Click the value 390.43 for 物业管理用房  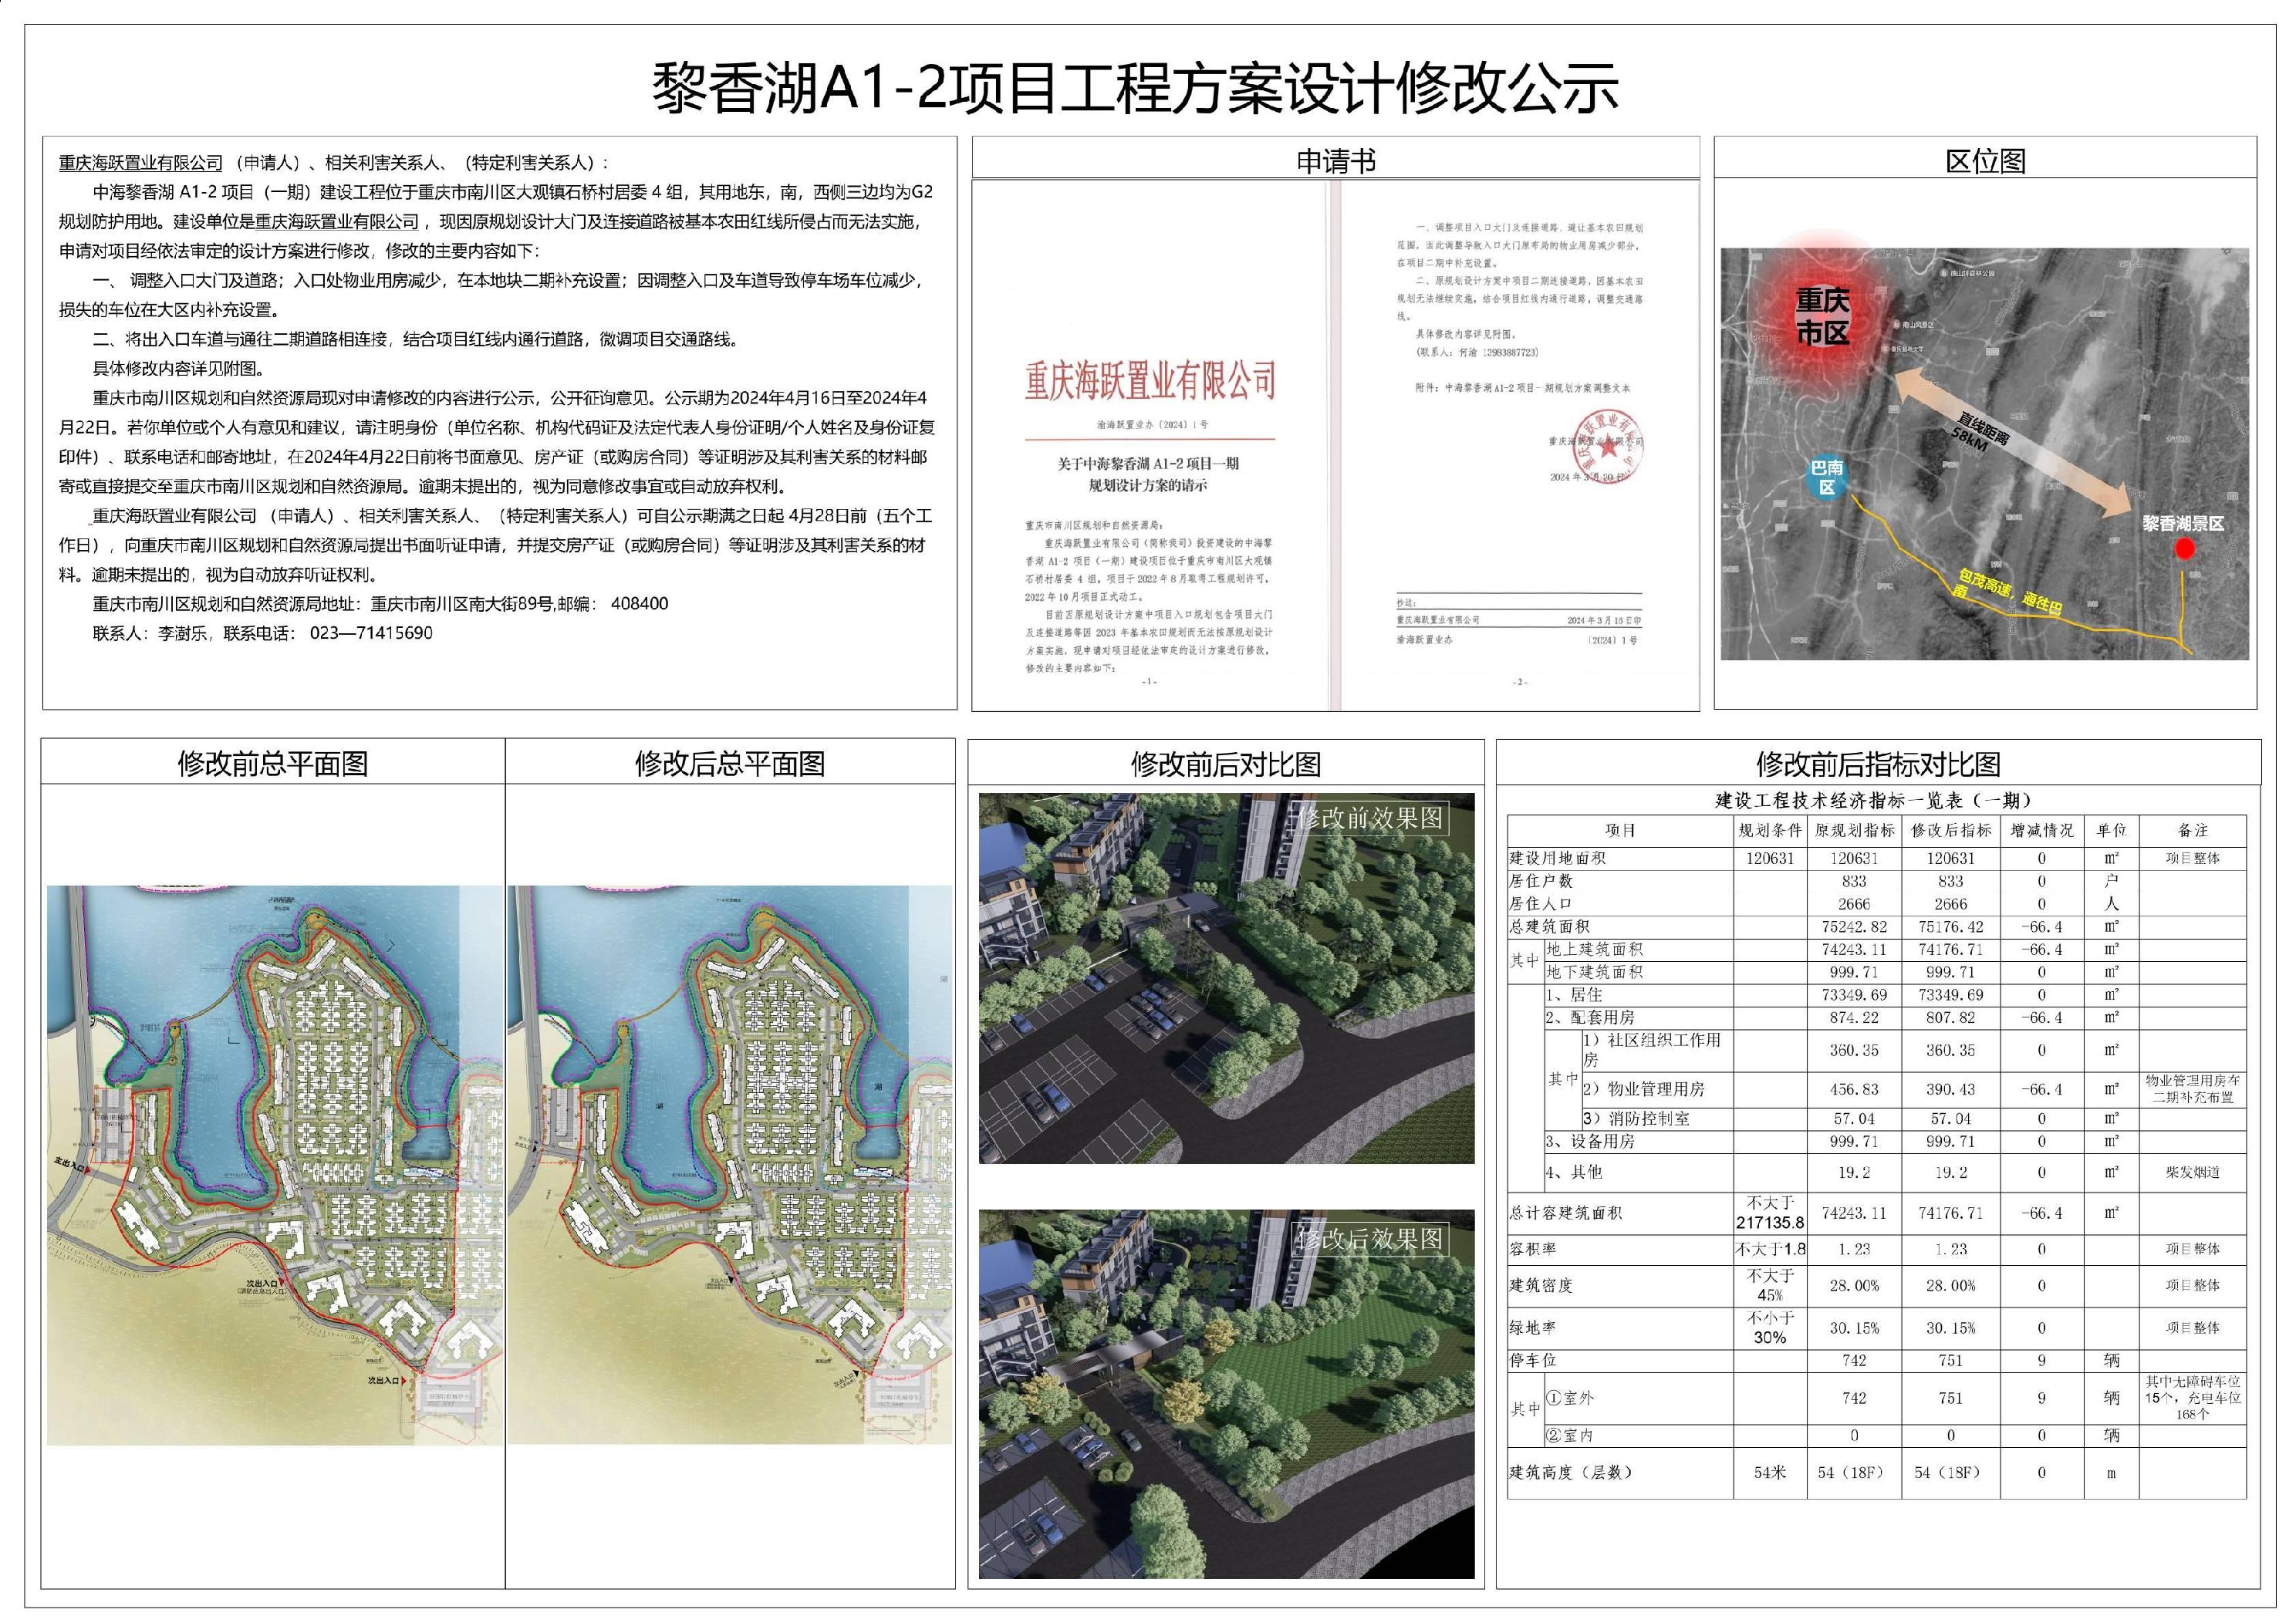tap(1951, 1089)
